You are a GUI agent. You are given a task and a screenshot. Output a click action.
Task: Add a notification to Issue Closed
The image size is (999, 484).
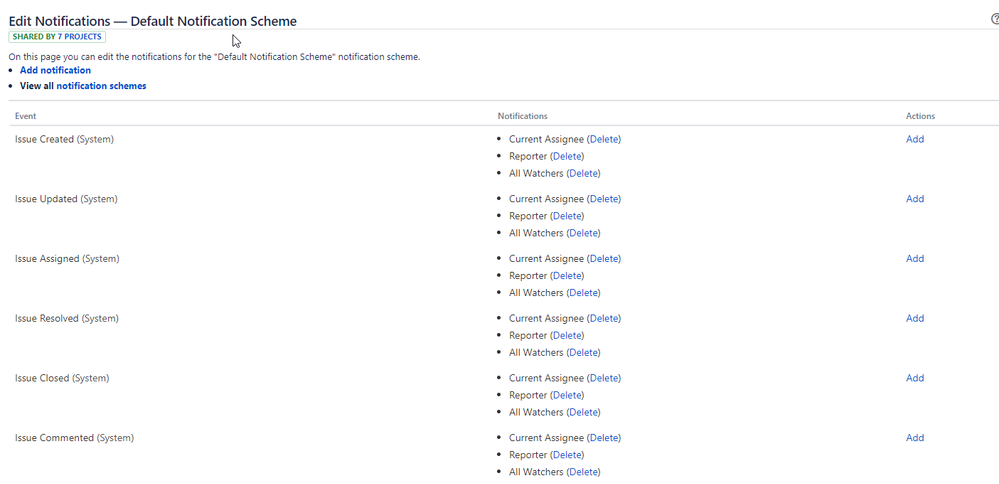coord(915,378)
